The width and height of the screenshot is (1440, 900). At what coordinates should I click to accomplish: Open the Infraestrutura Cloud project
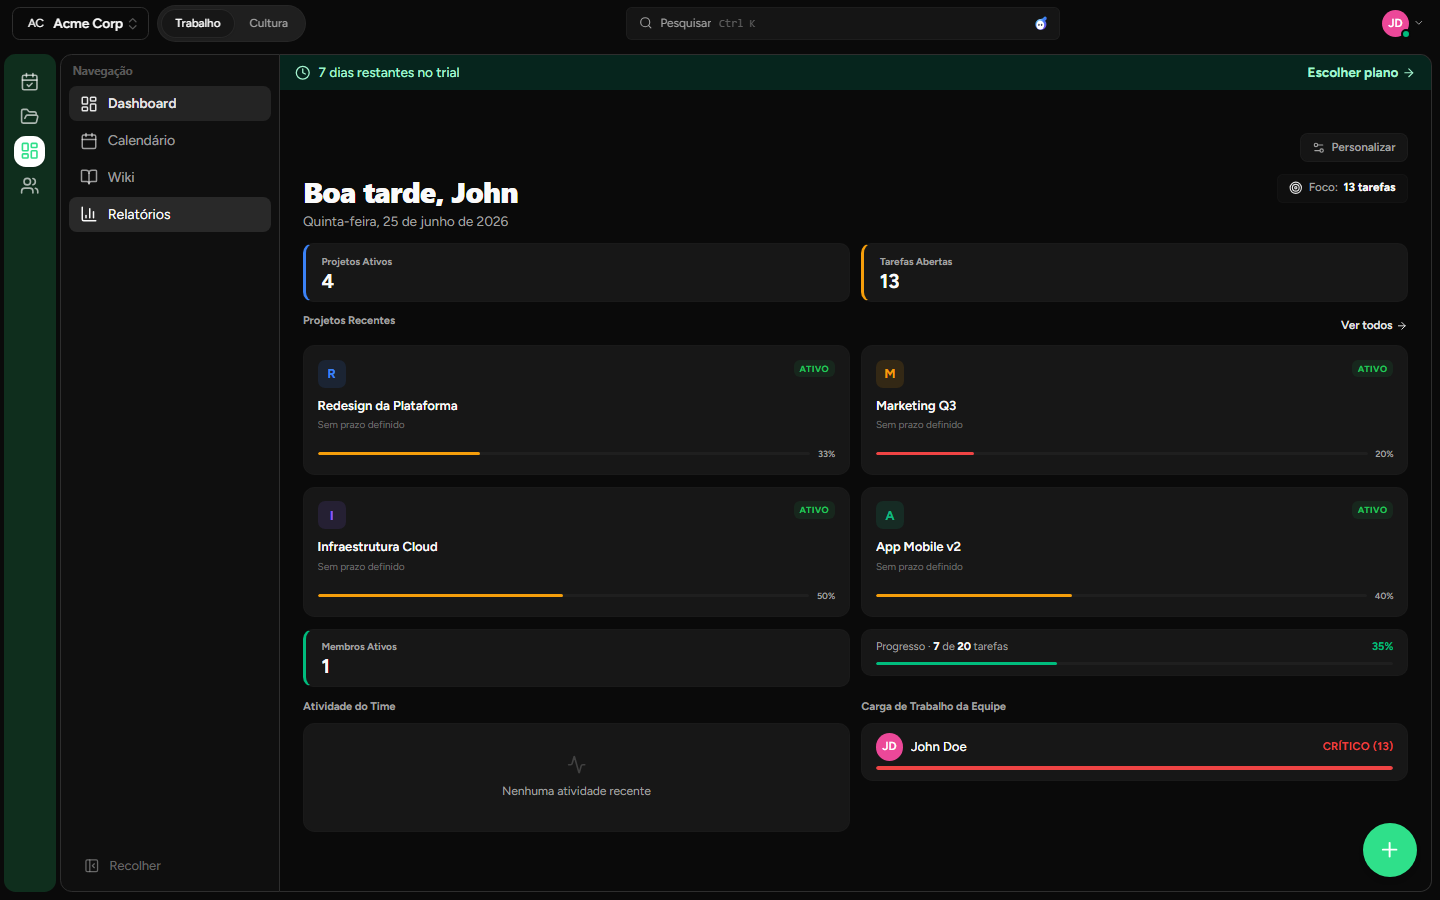pyautogui.click(x=576, y=552)
